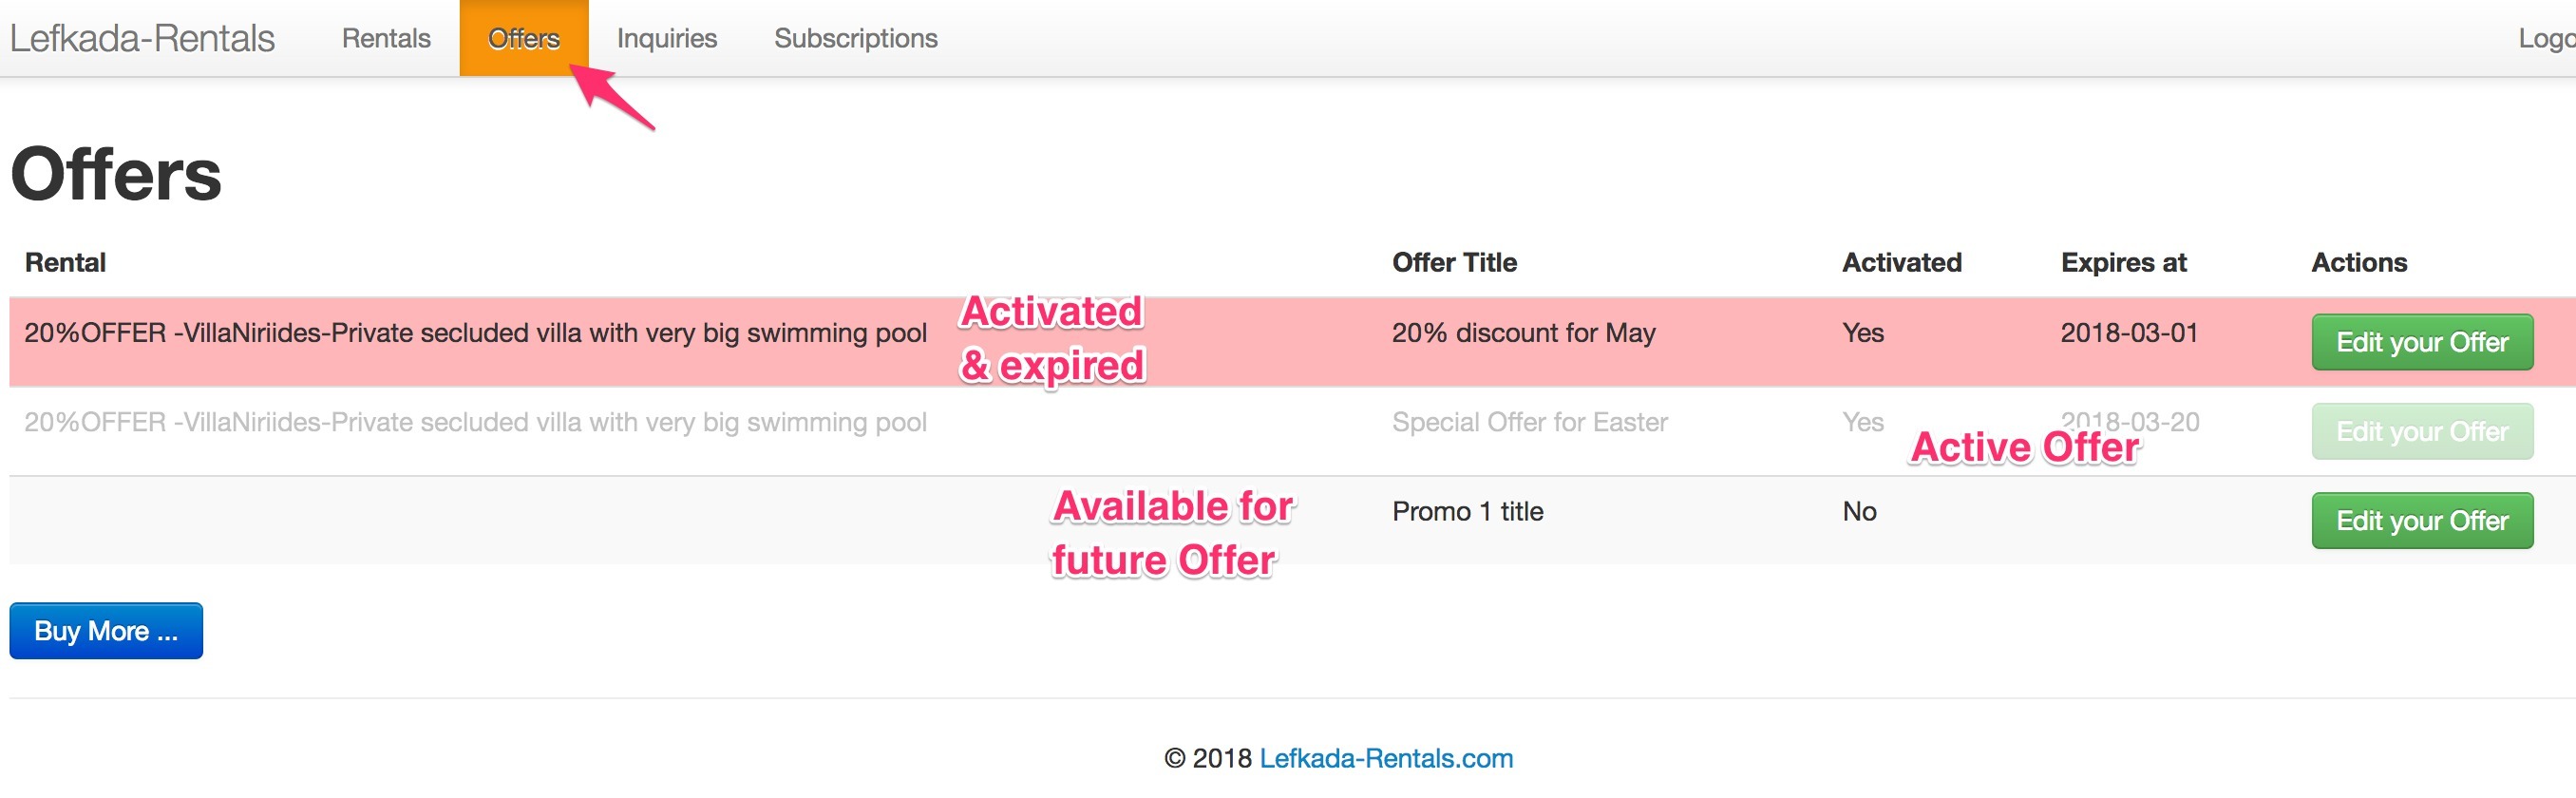This screenshot has width=2576, height=798.
Task: Click the Buy More button
Action: pos(106,631)
